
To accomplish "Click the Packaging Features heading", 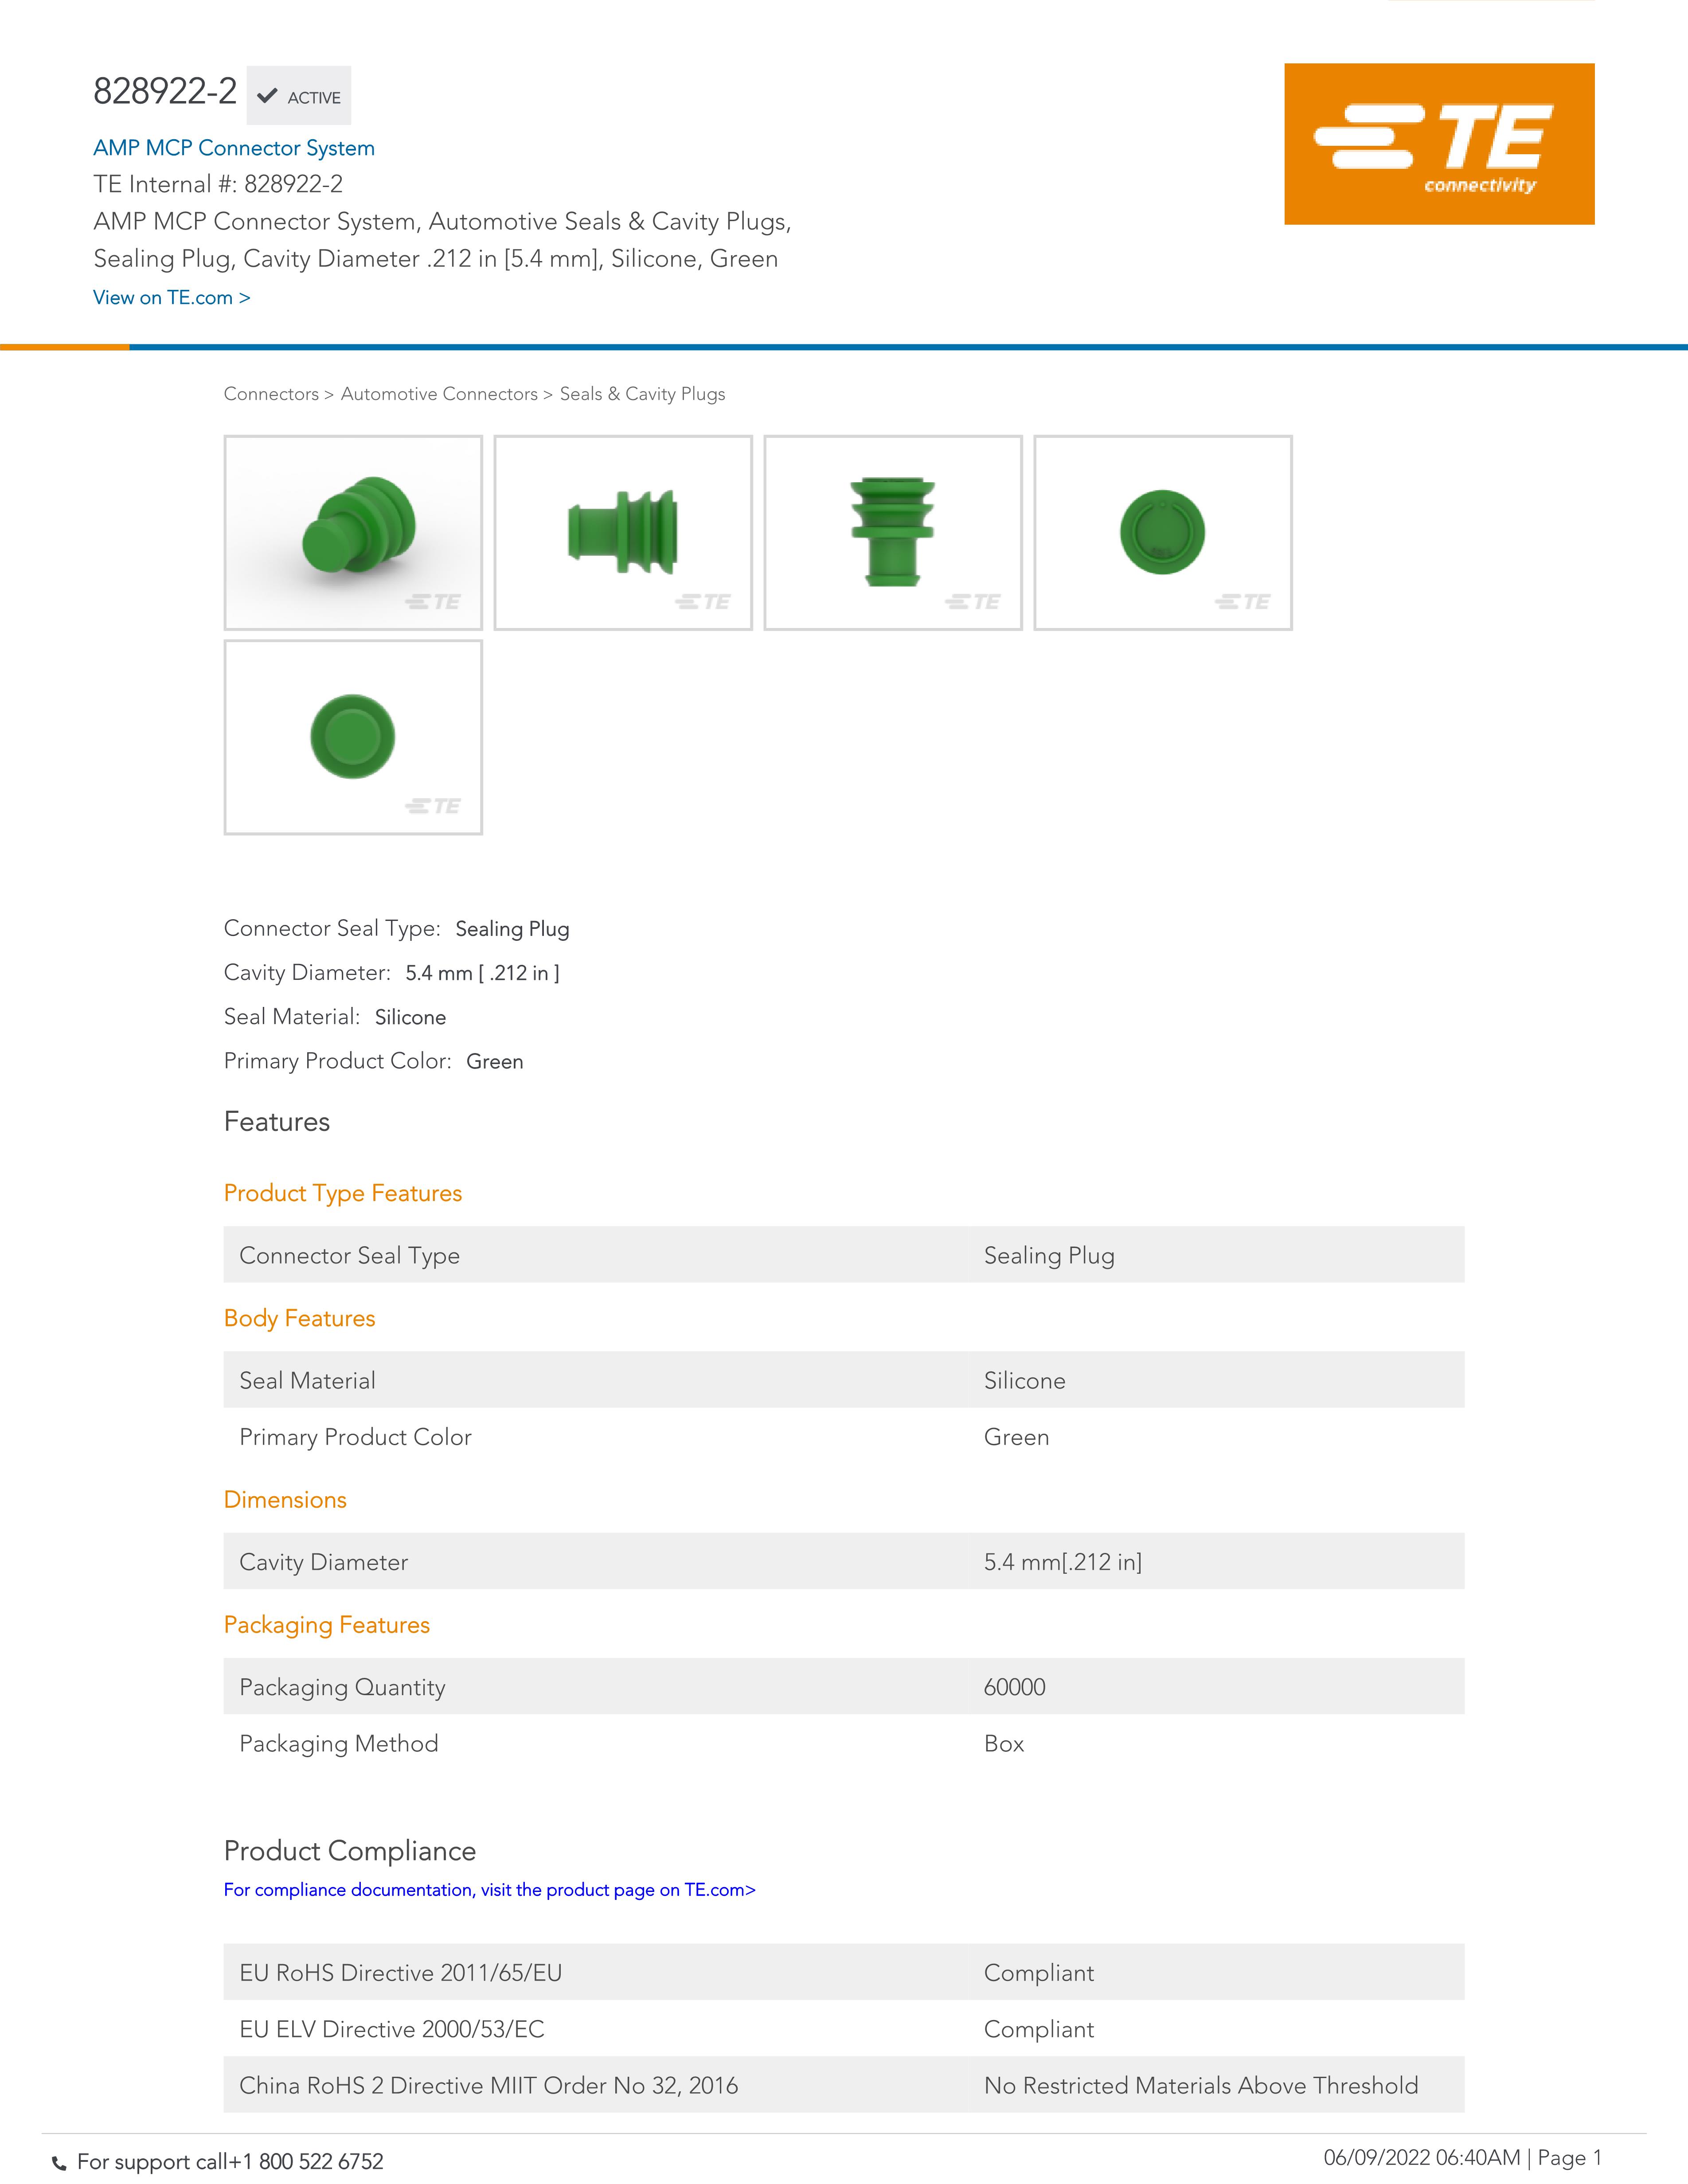I will (x=327, y=1625).
